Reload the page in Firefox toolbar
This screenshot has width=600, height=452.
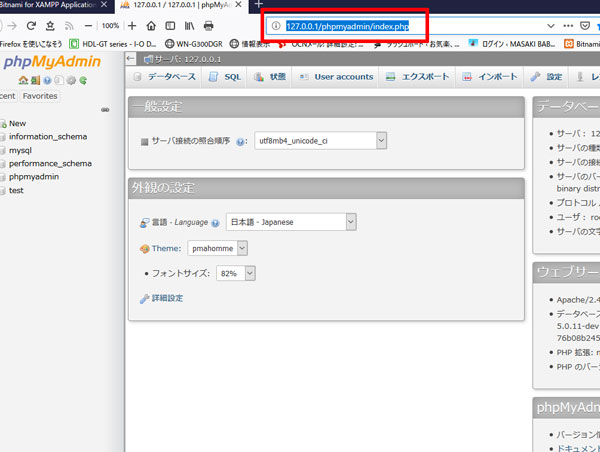31,26
